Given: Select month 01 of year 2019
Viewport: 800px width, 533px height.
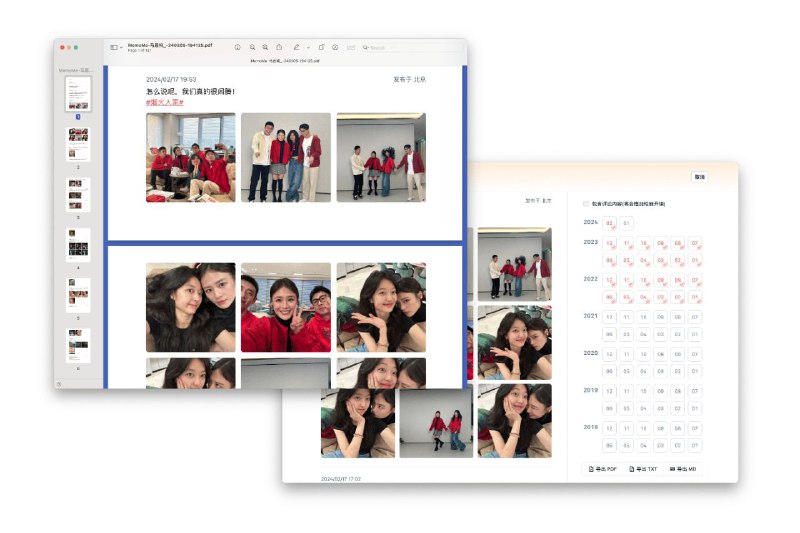Looking at the screenshot, I should 695,409.
